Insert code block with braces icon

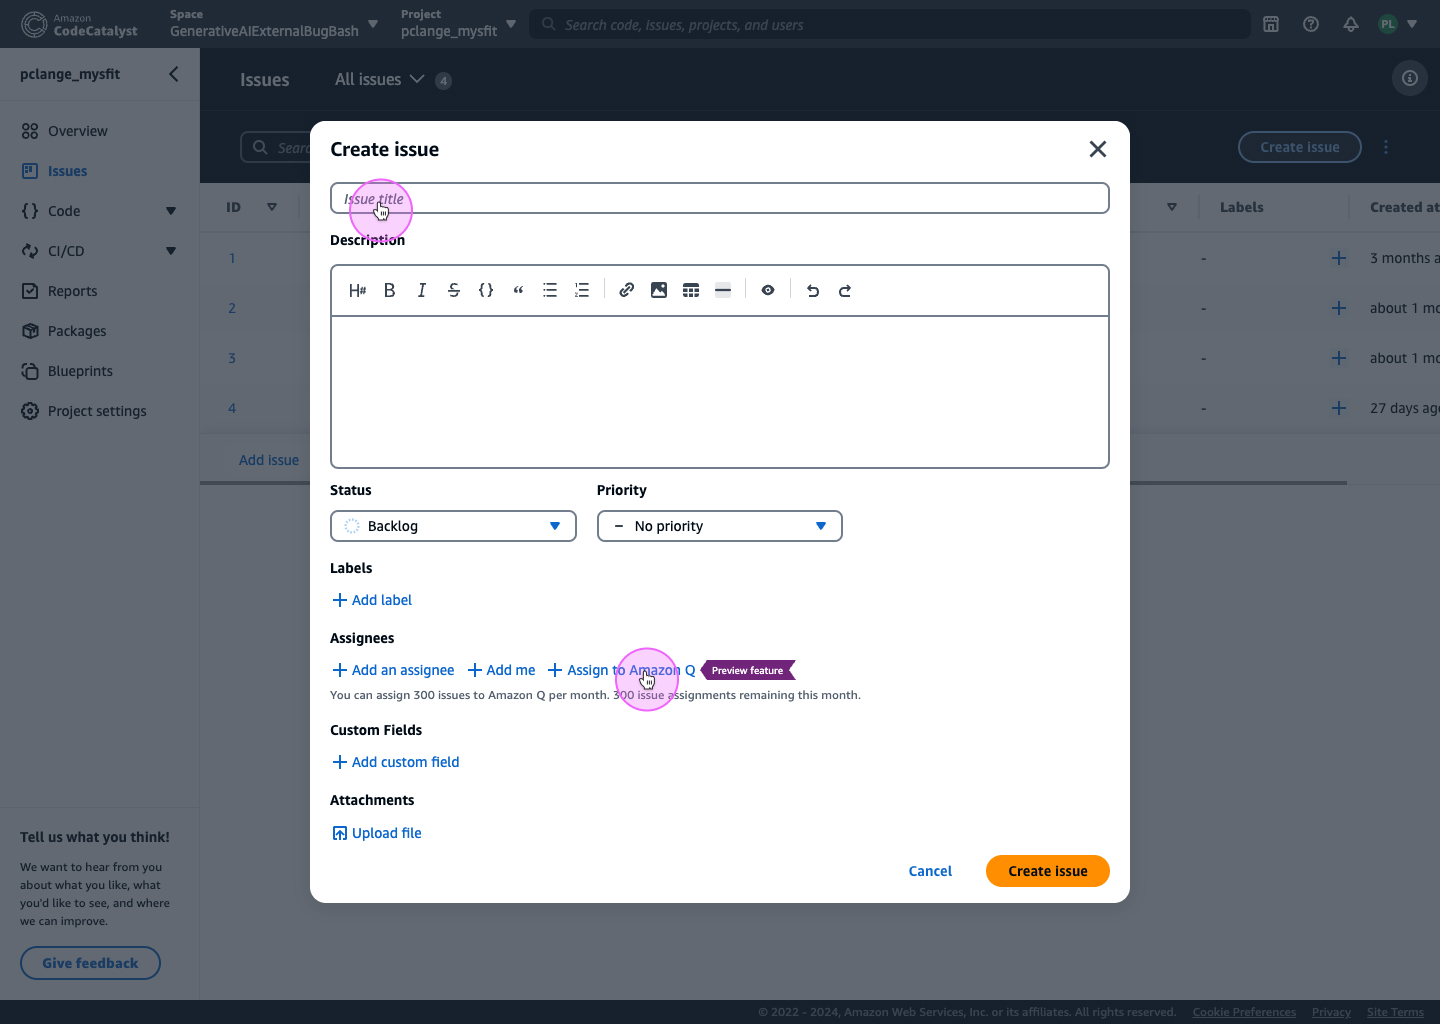coord(486,290)
